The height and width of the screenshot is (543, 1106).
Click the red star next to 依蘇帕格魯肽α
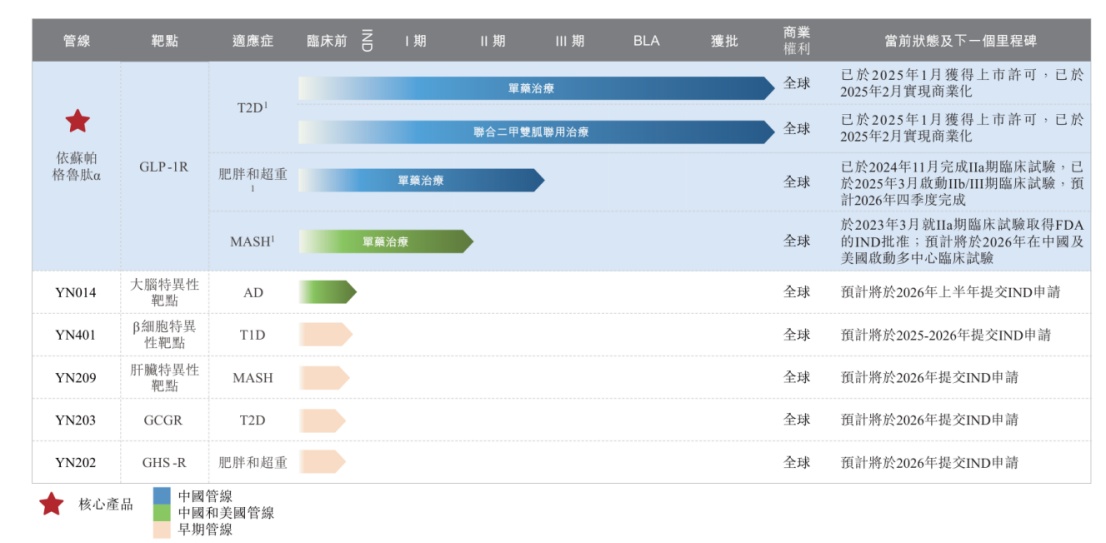click(x=78, y=121)
